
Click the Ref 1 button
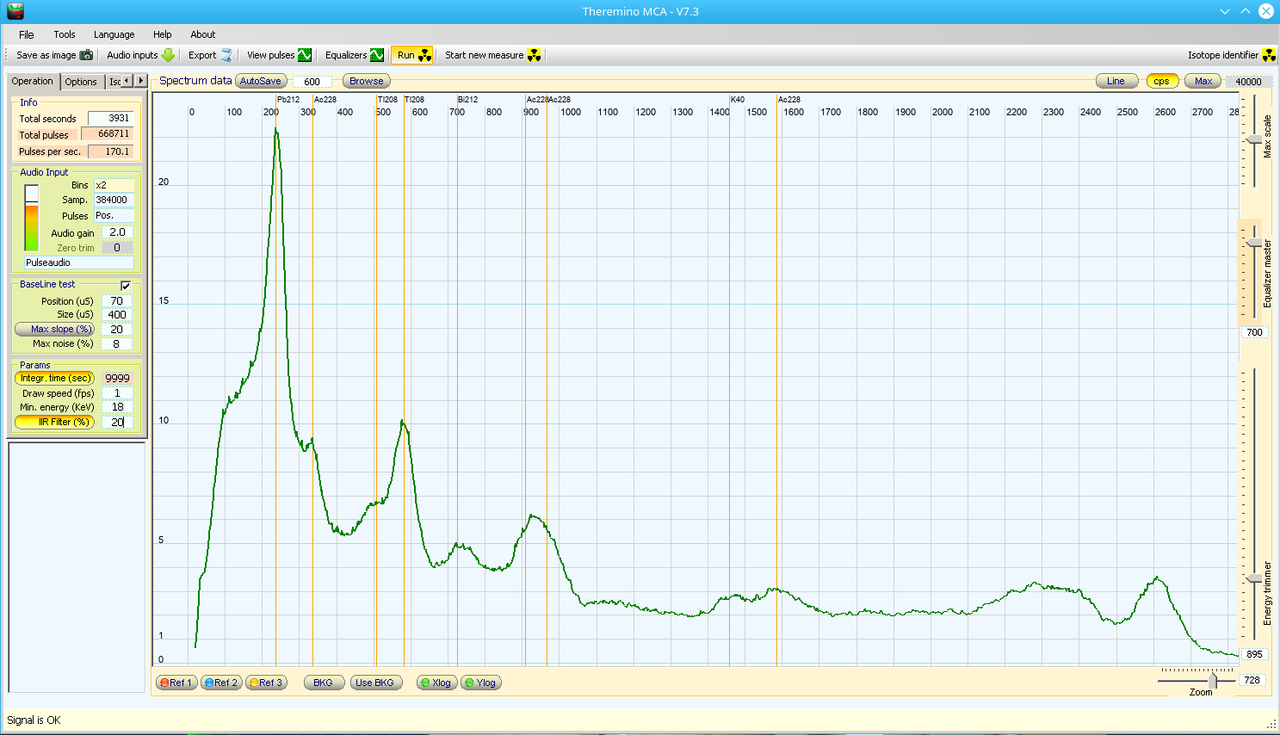pos(176,683)
